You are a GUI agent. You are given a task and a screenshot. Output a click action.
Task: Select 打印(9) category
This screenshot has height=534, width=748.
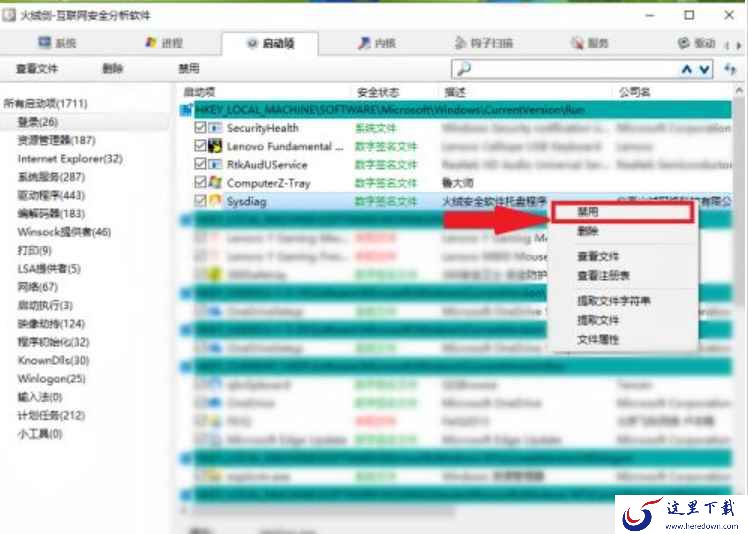pos(34,250)
